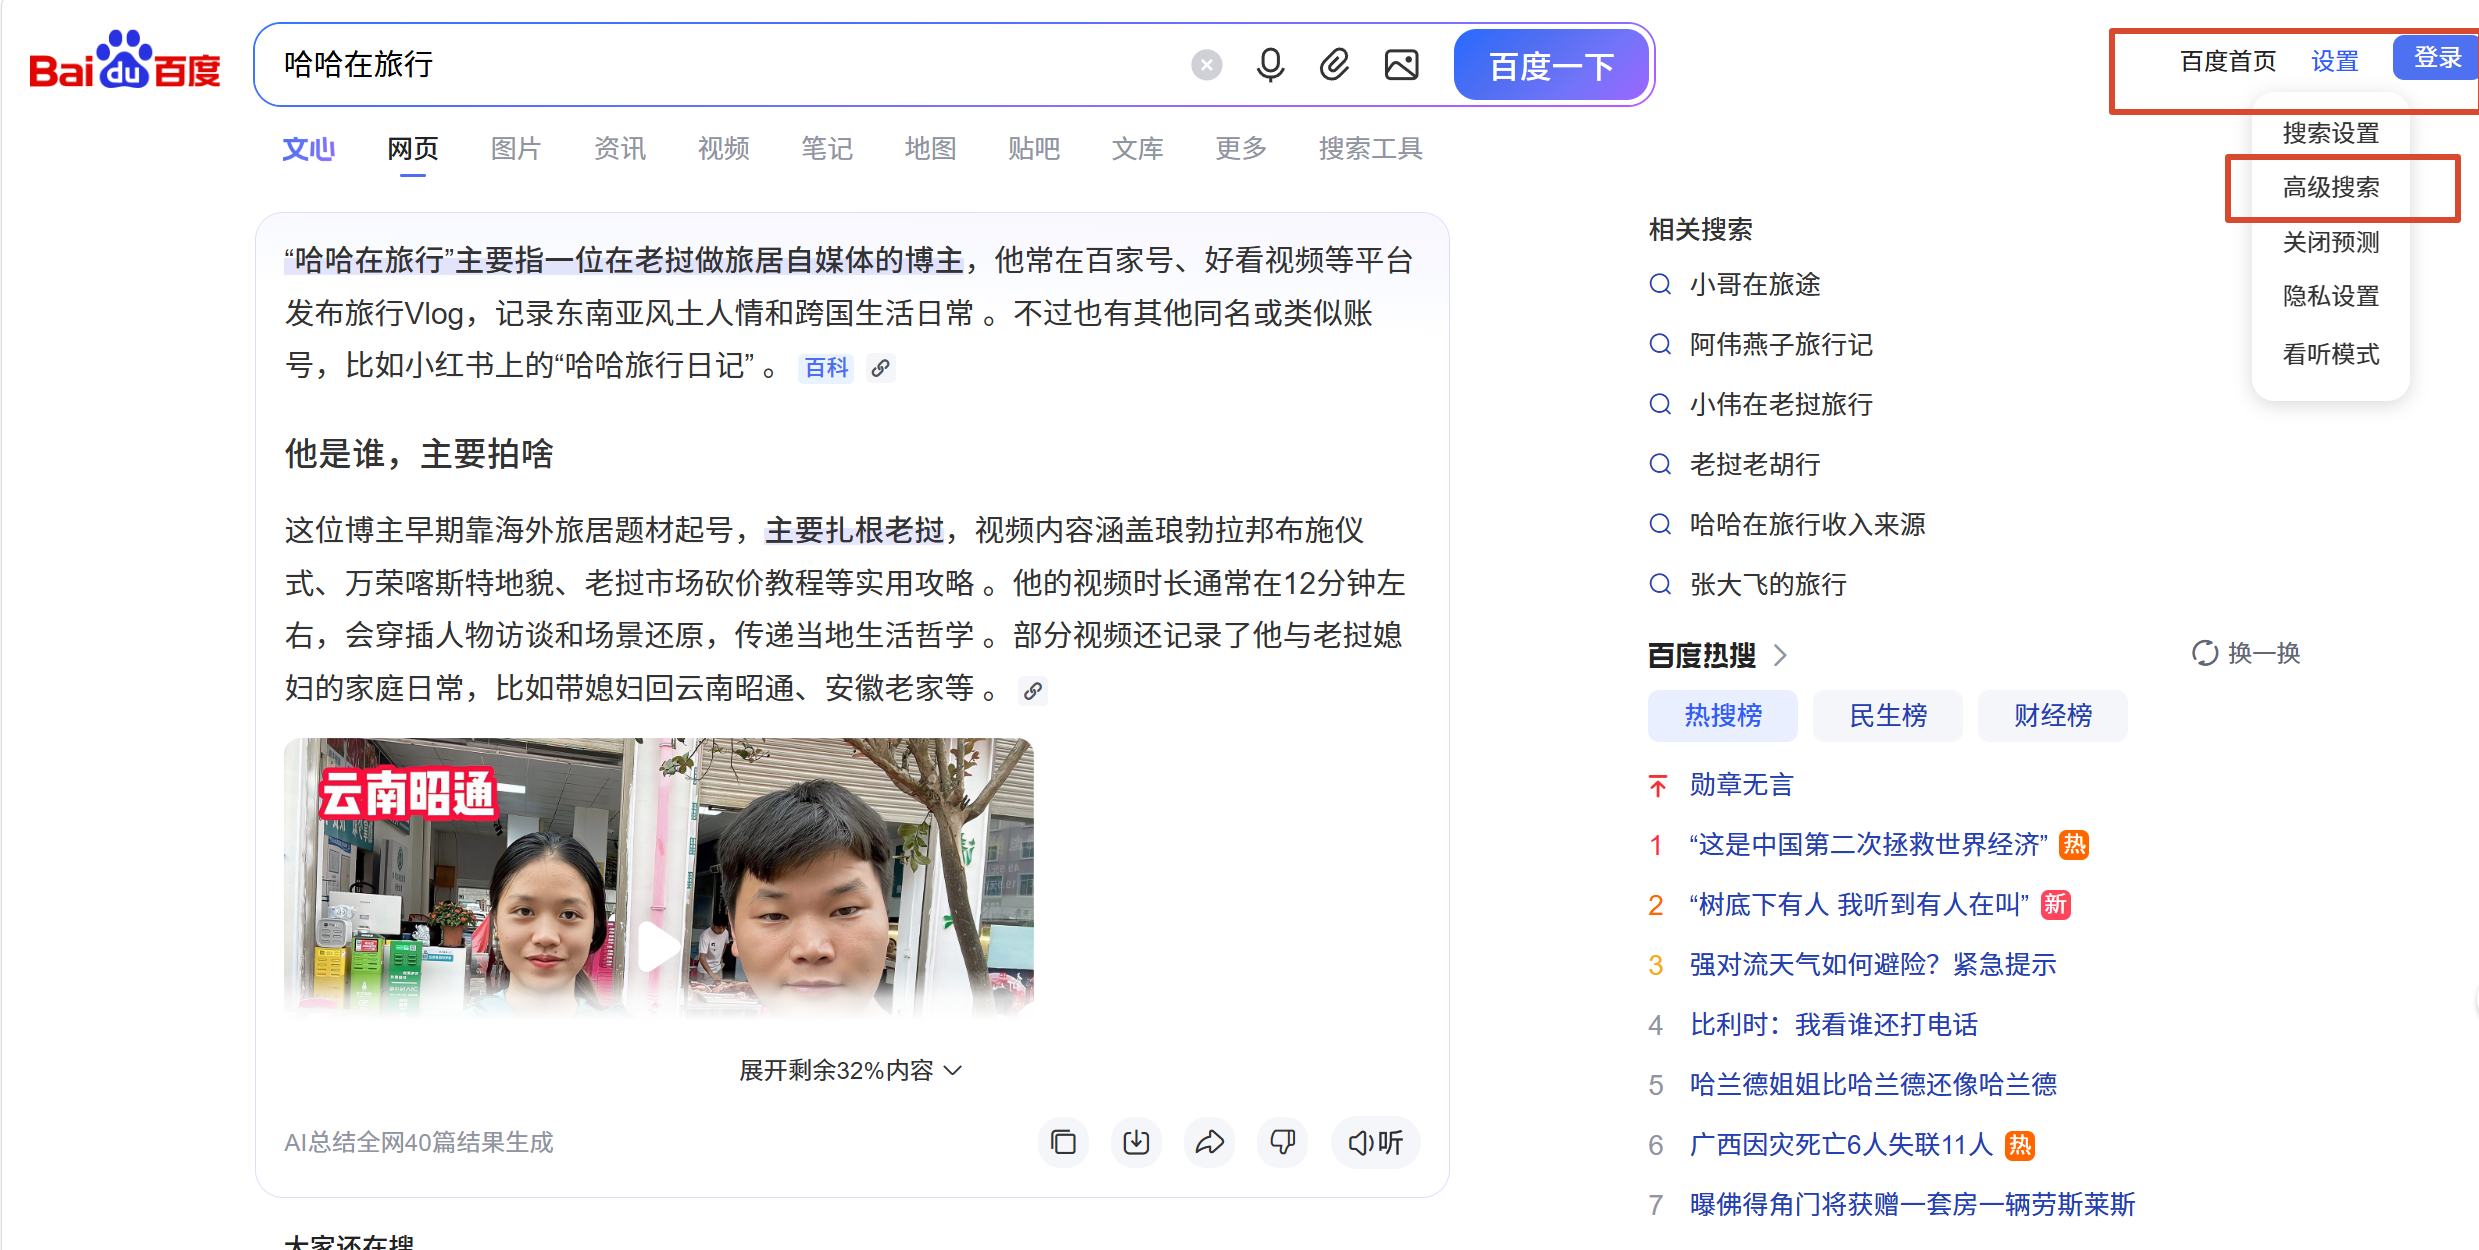This screenshot has width=2479, height=1250.
Task: Open 搜索工具 options
Action: (1370, 149)
